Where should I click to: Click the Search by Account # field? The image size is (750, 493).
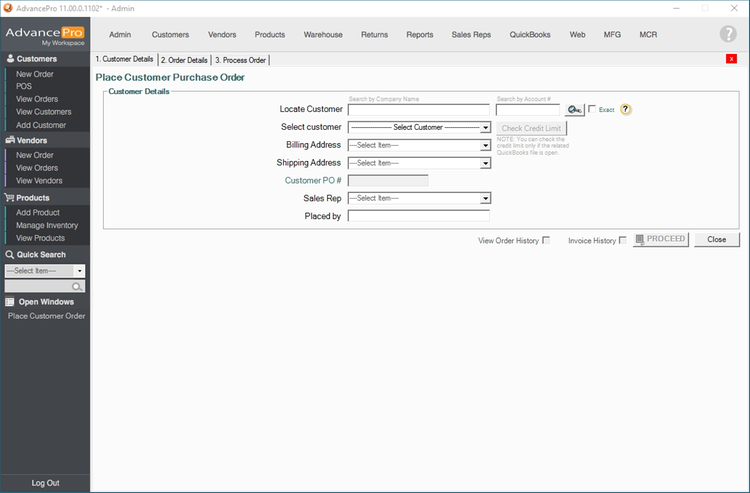(x=528, y=110)
